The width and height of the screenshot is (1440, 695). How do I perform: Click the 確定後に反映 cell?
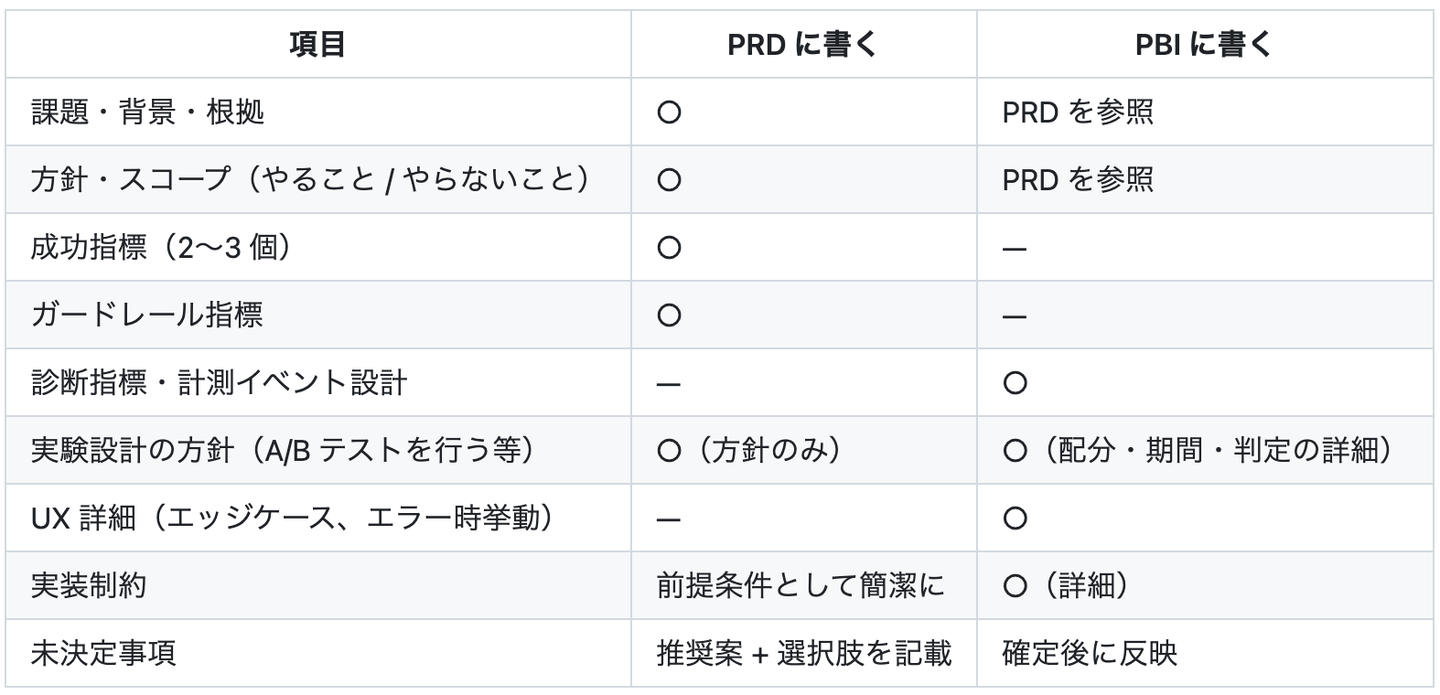[1089, 654]
